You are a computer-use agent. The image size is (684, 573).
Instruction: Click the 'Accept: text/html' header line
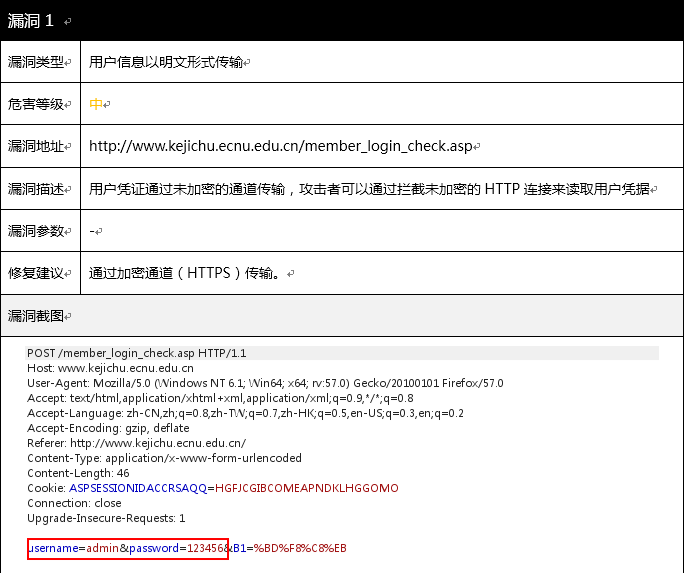(x=220, y=398)
